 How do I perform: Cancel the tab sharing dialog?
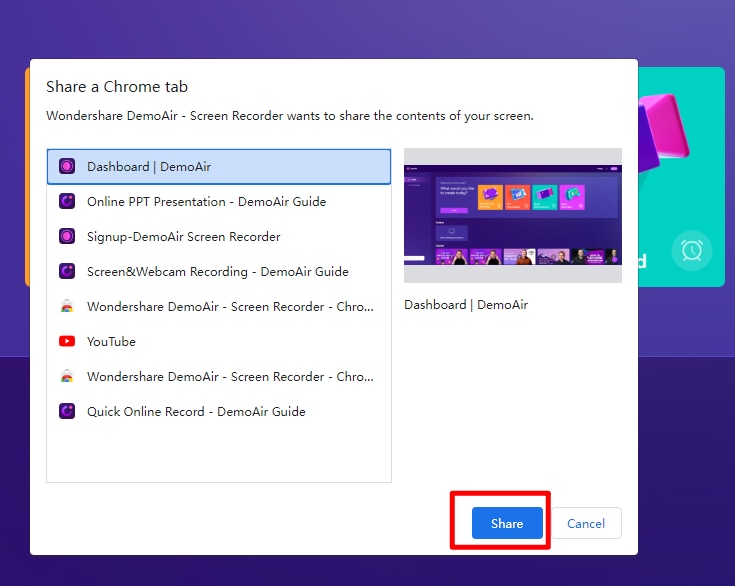[586, 523]
